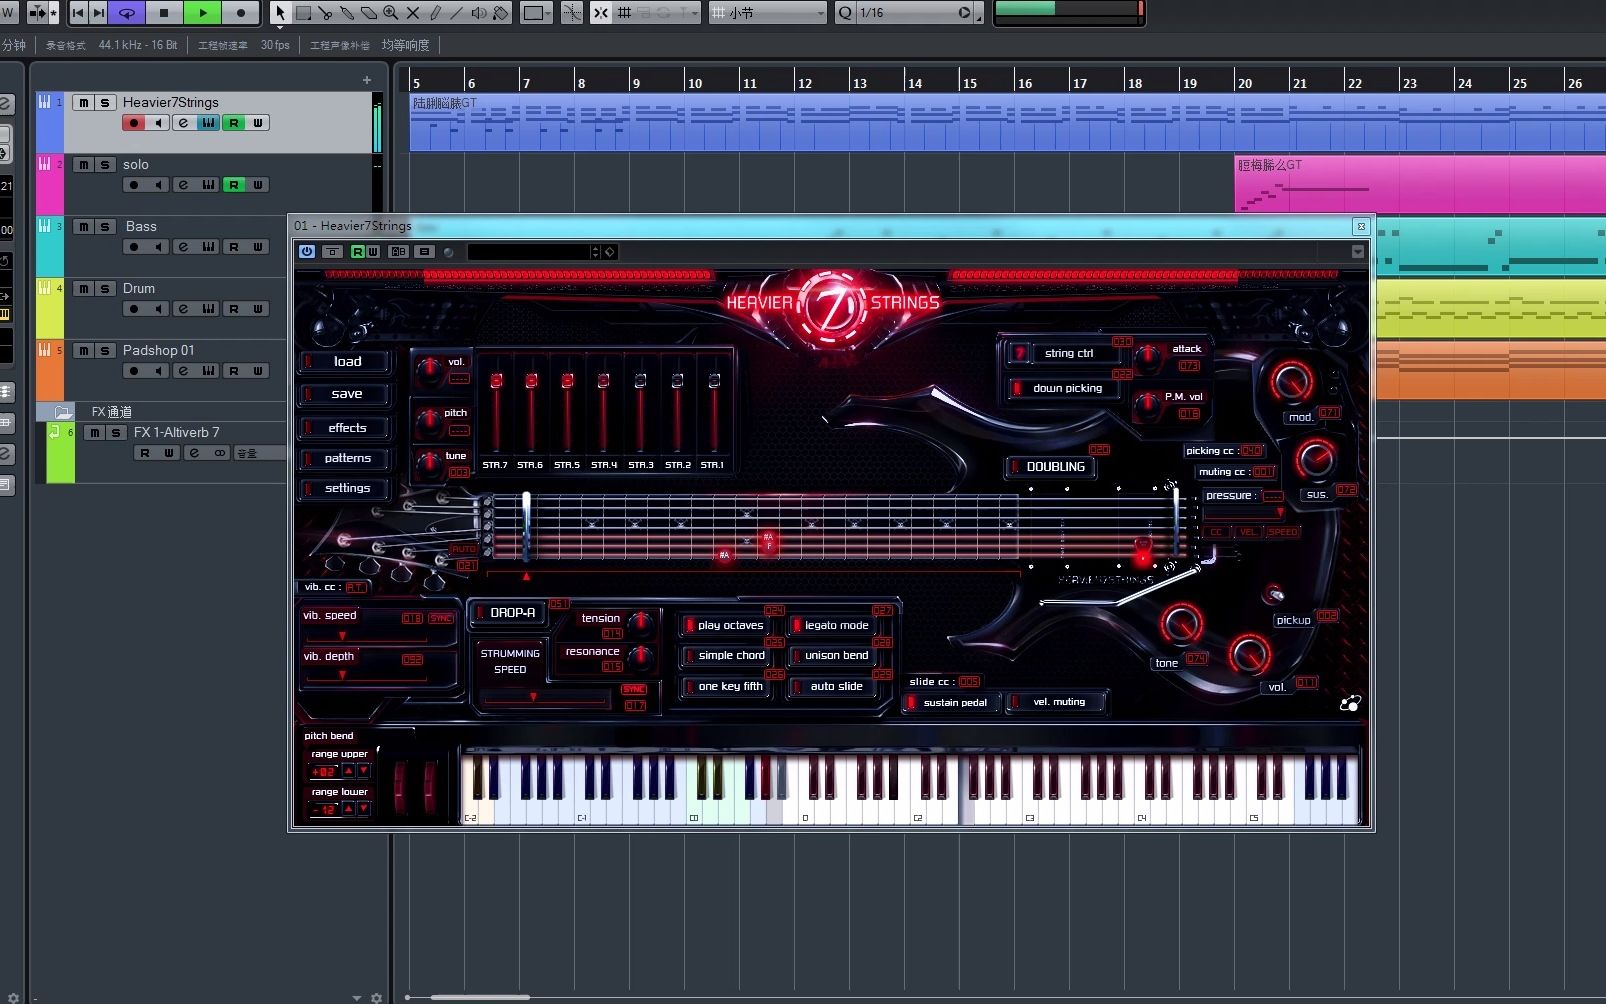
Task: Mute the Heavier7Strings track
Action: [84, 102]
